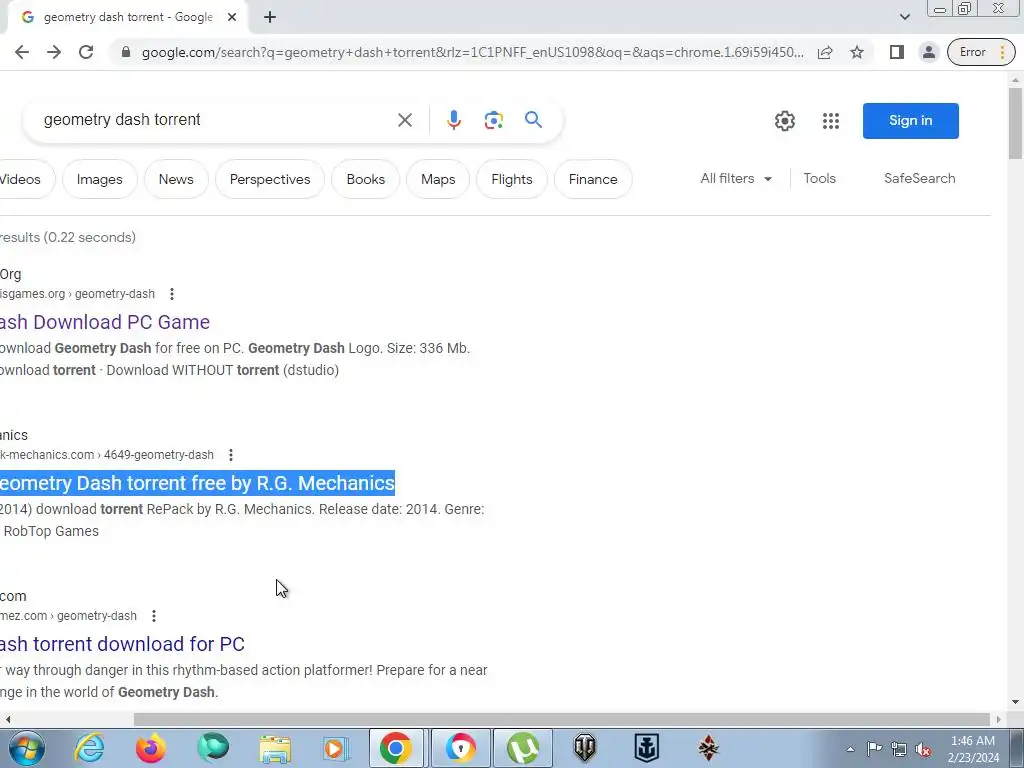Viewport: 1024px width, 768px height.
Task: Sign in to Google account
Action: coord(910,121)
